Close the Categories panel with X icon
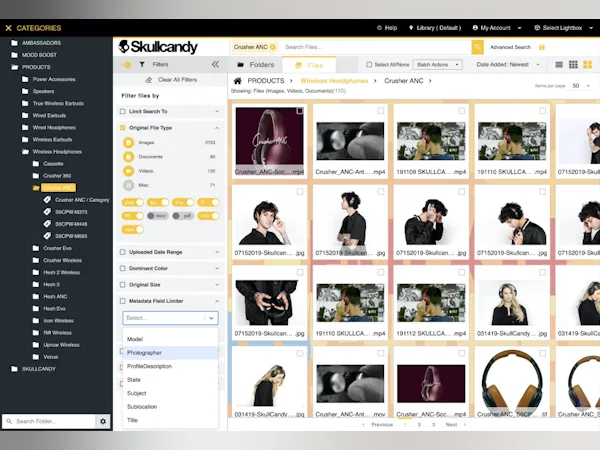 click(8, 28)
